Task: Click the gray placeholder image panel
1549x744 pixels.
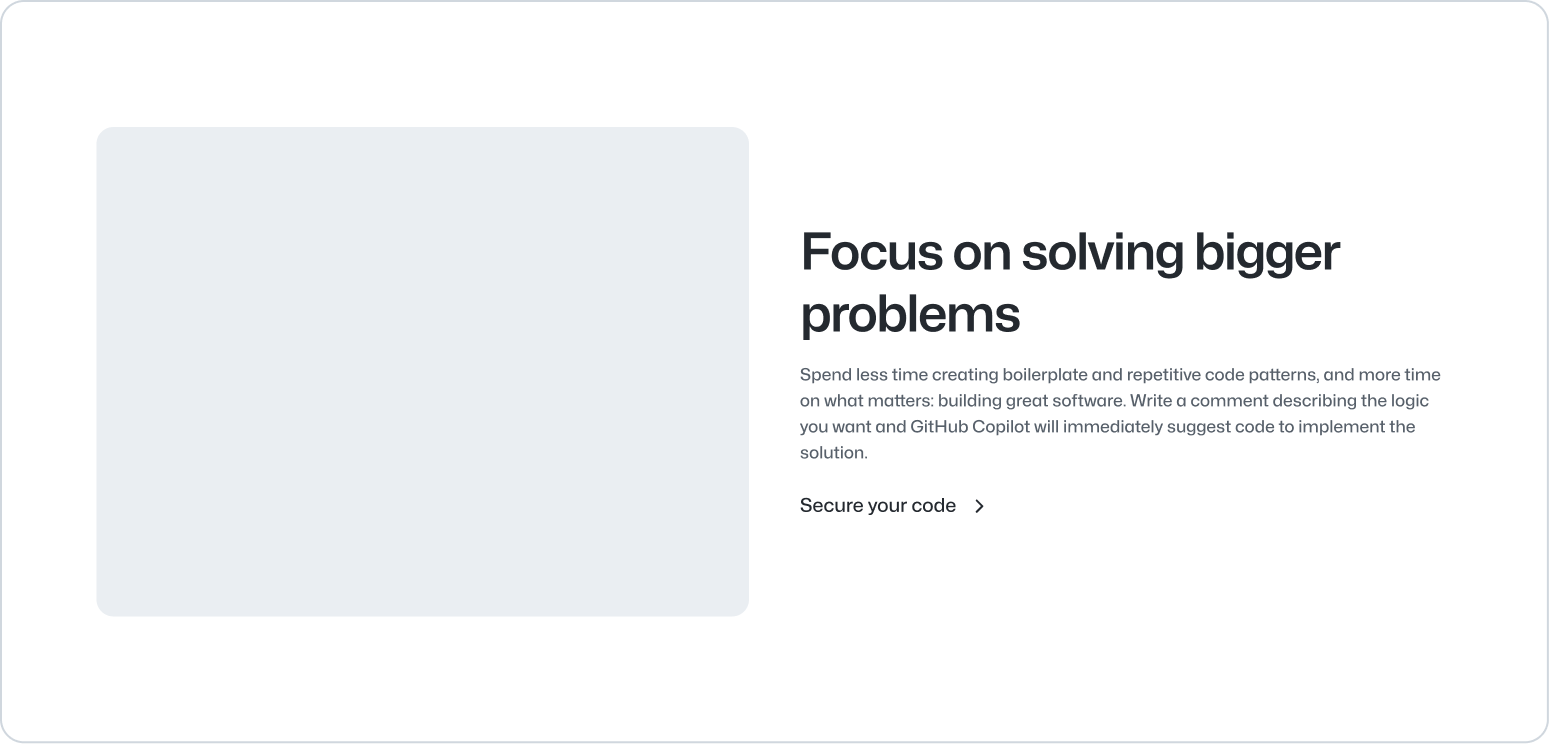Action: click(422, 371)
